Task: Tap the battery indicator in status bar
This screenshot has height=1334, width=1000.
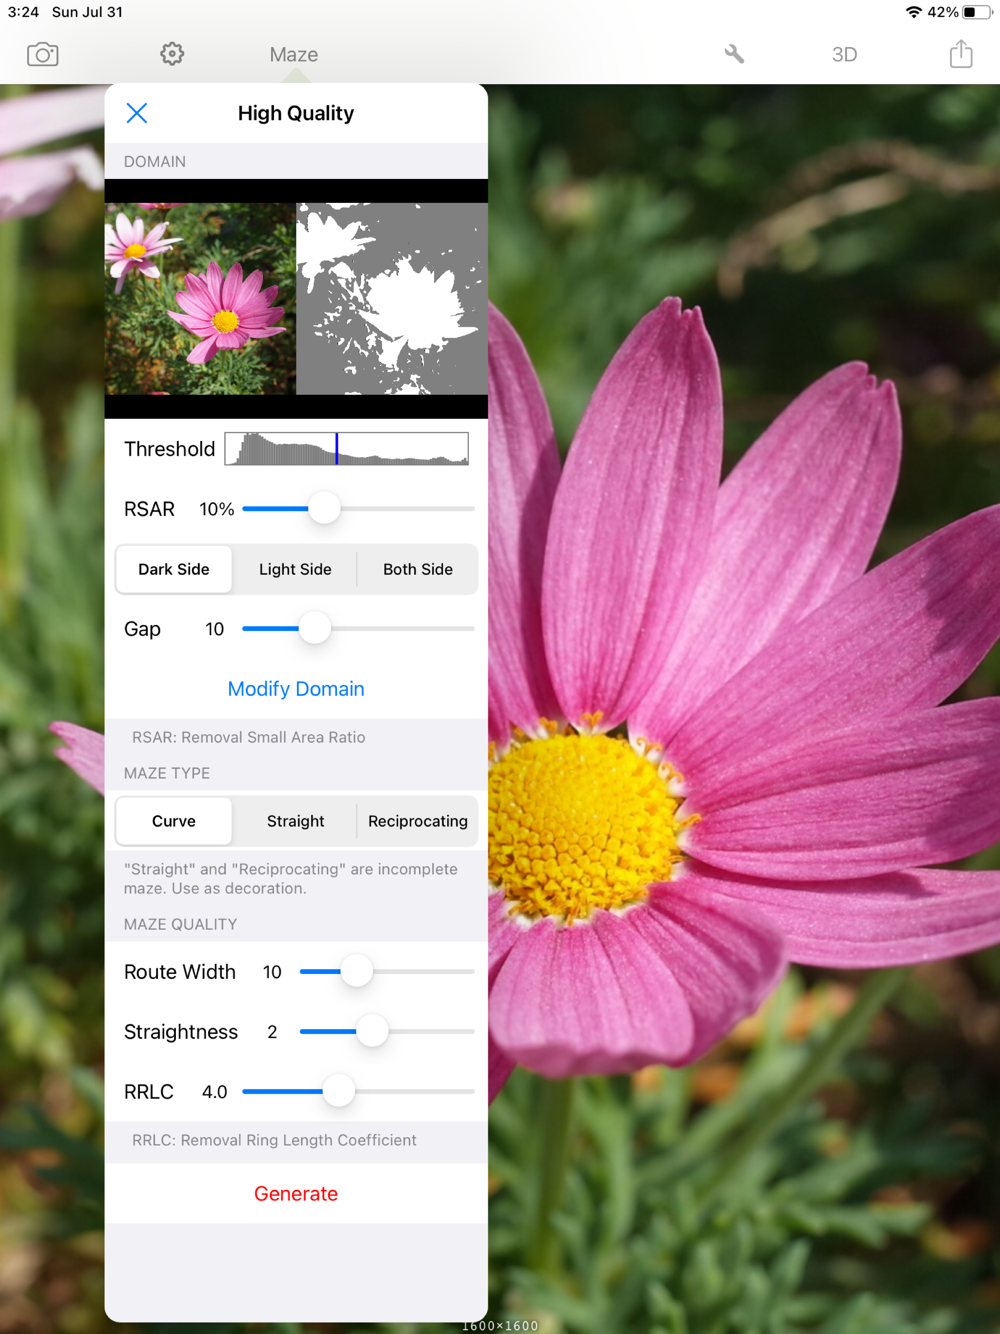Action: (x=977, y=12)
